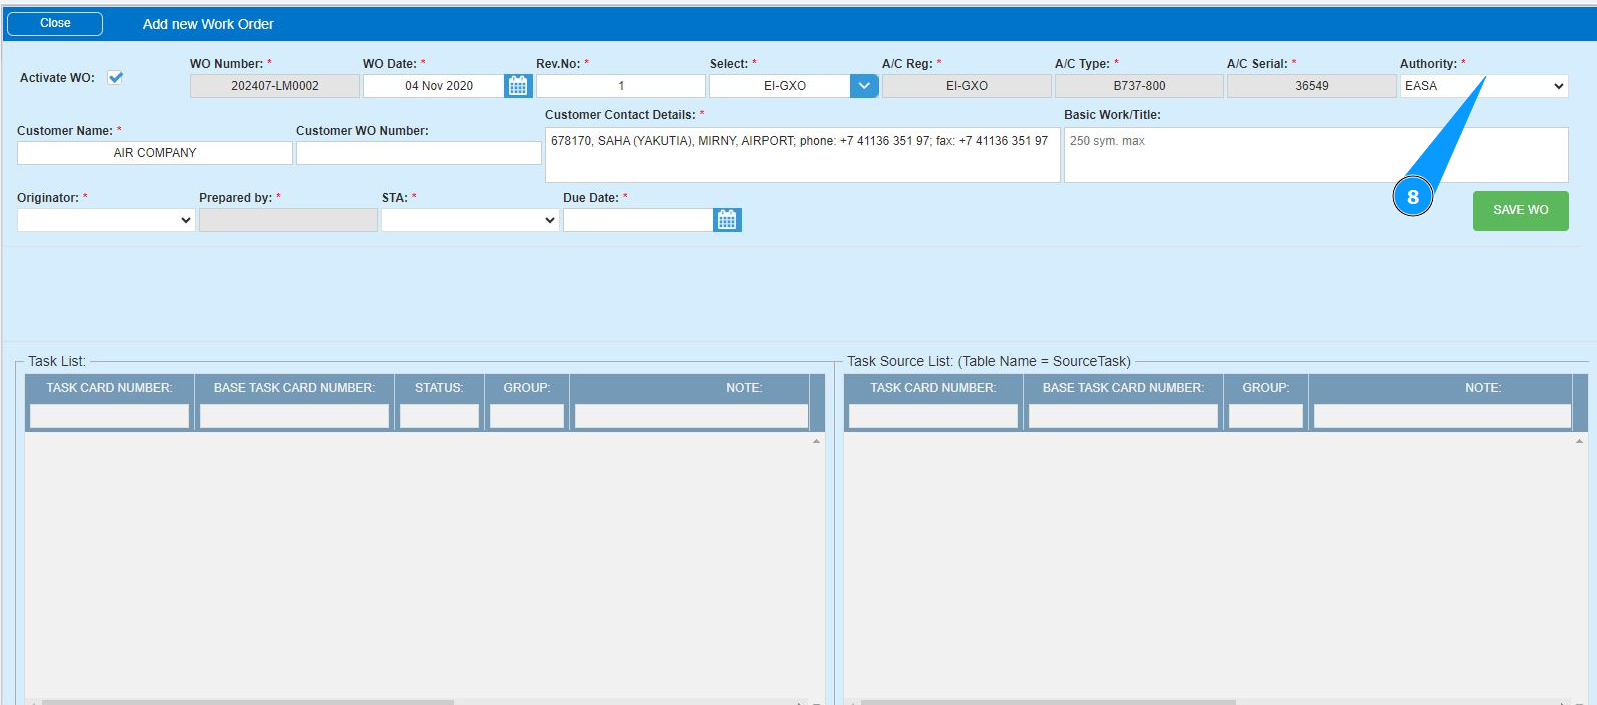Click the A/C Serial field 36549
Screen dimensions: 1597x705
[1311, 86]
